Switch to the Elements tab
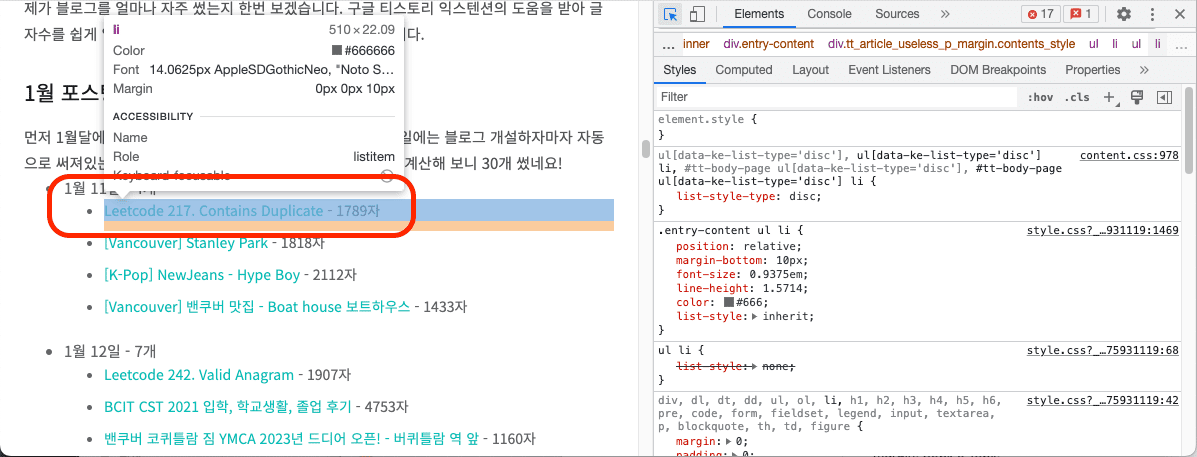 pyautogui.click(x=759, y=14)
